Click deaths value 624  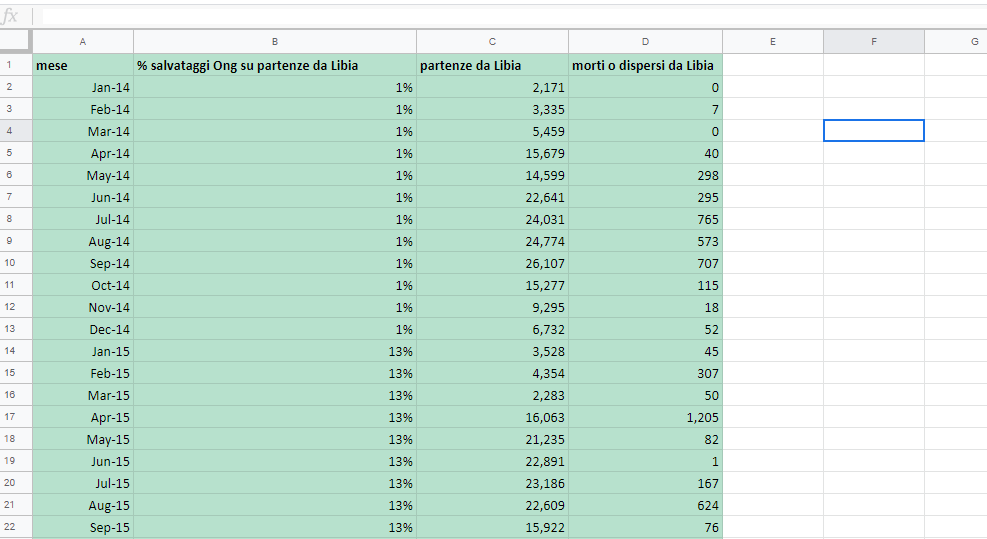pos(645,505)
